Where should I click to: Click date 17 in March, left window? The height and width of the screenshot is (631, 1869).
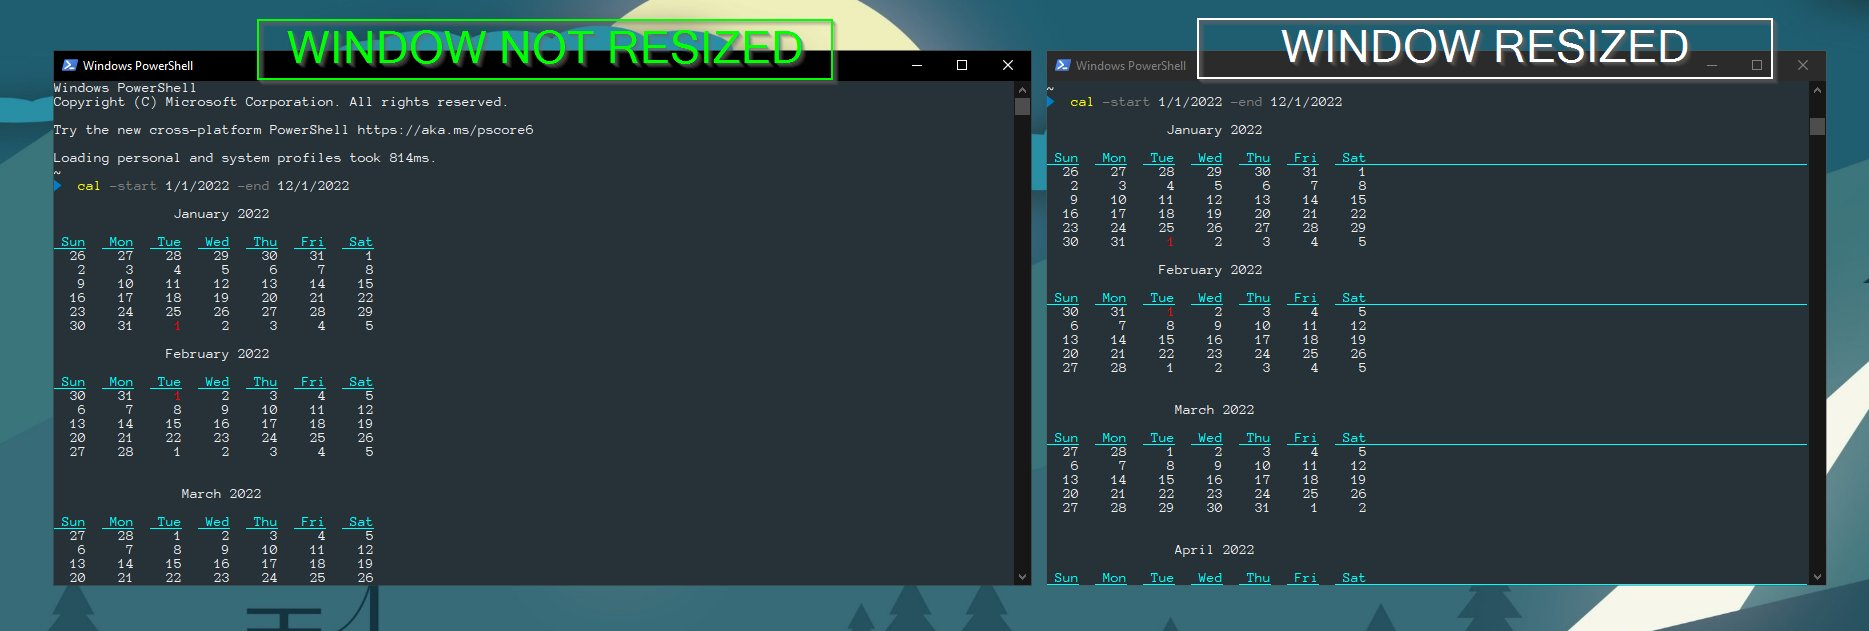(x=269, y=564)
